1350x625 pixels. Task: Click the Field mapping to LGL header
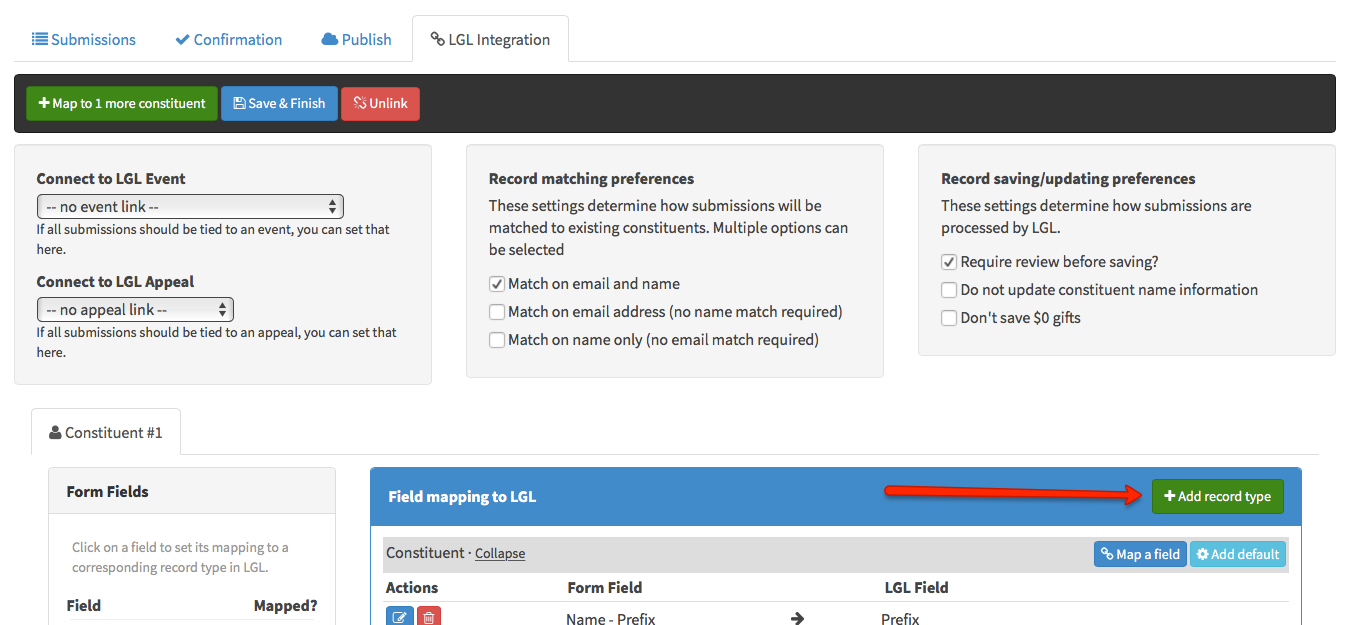click(462, 497)
